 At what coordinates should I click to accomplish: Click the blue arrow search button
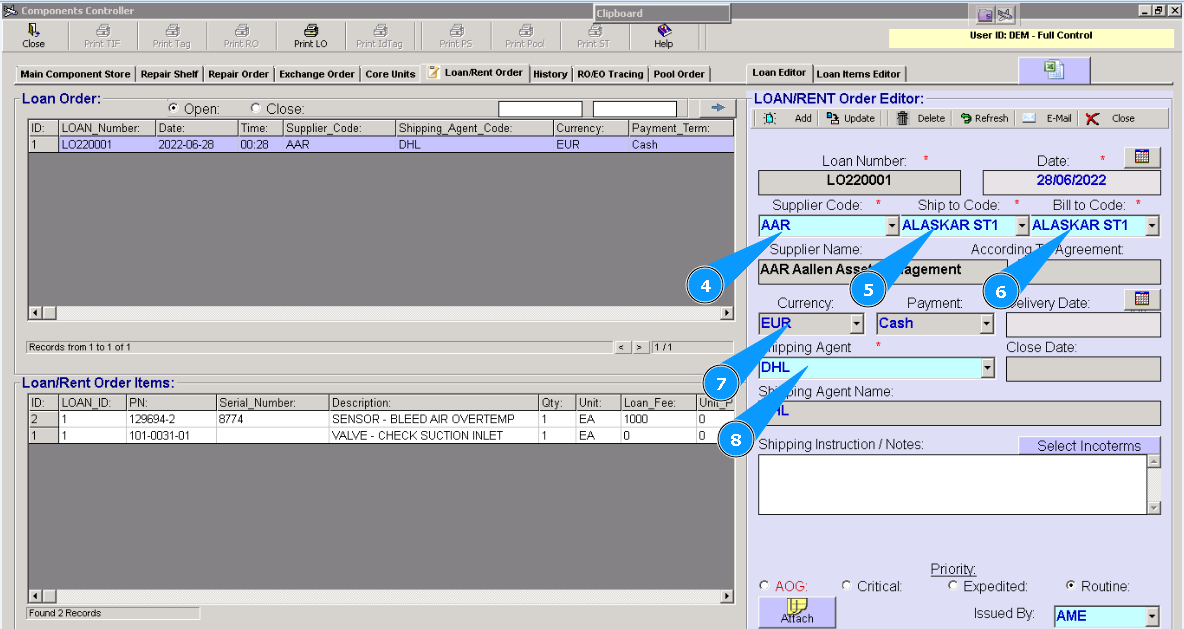point(717,108)
